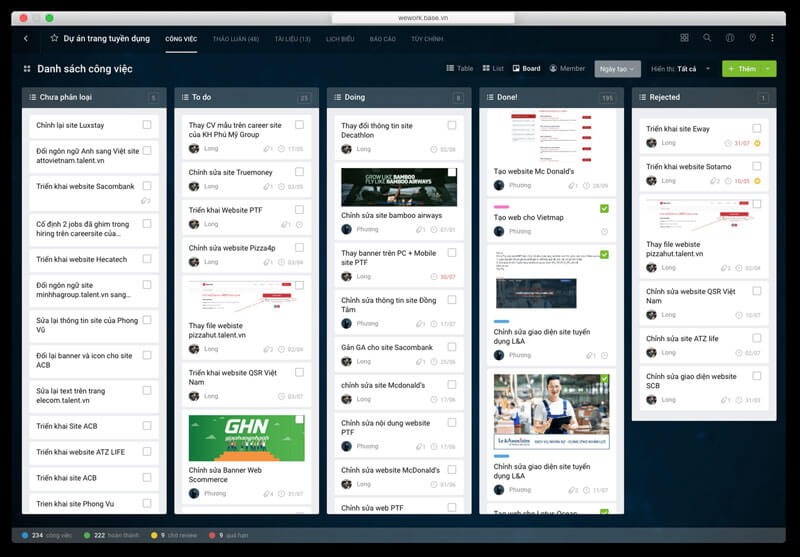
Task: Open dropdown arrow beside Thêm button
Action: [x=768, y=69]
